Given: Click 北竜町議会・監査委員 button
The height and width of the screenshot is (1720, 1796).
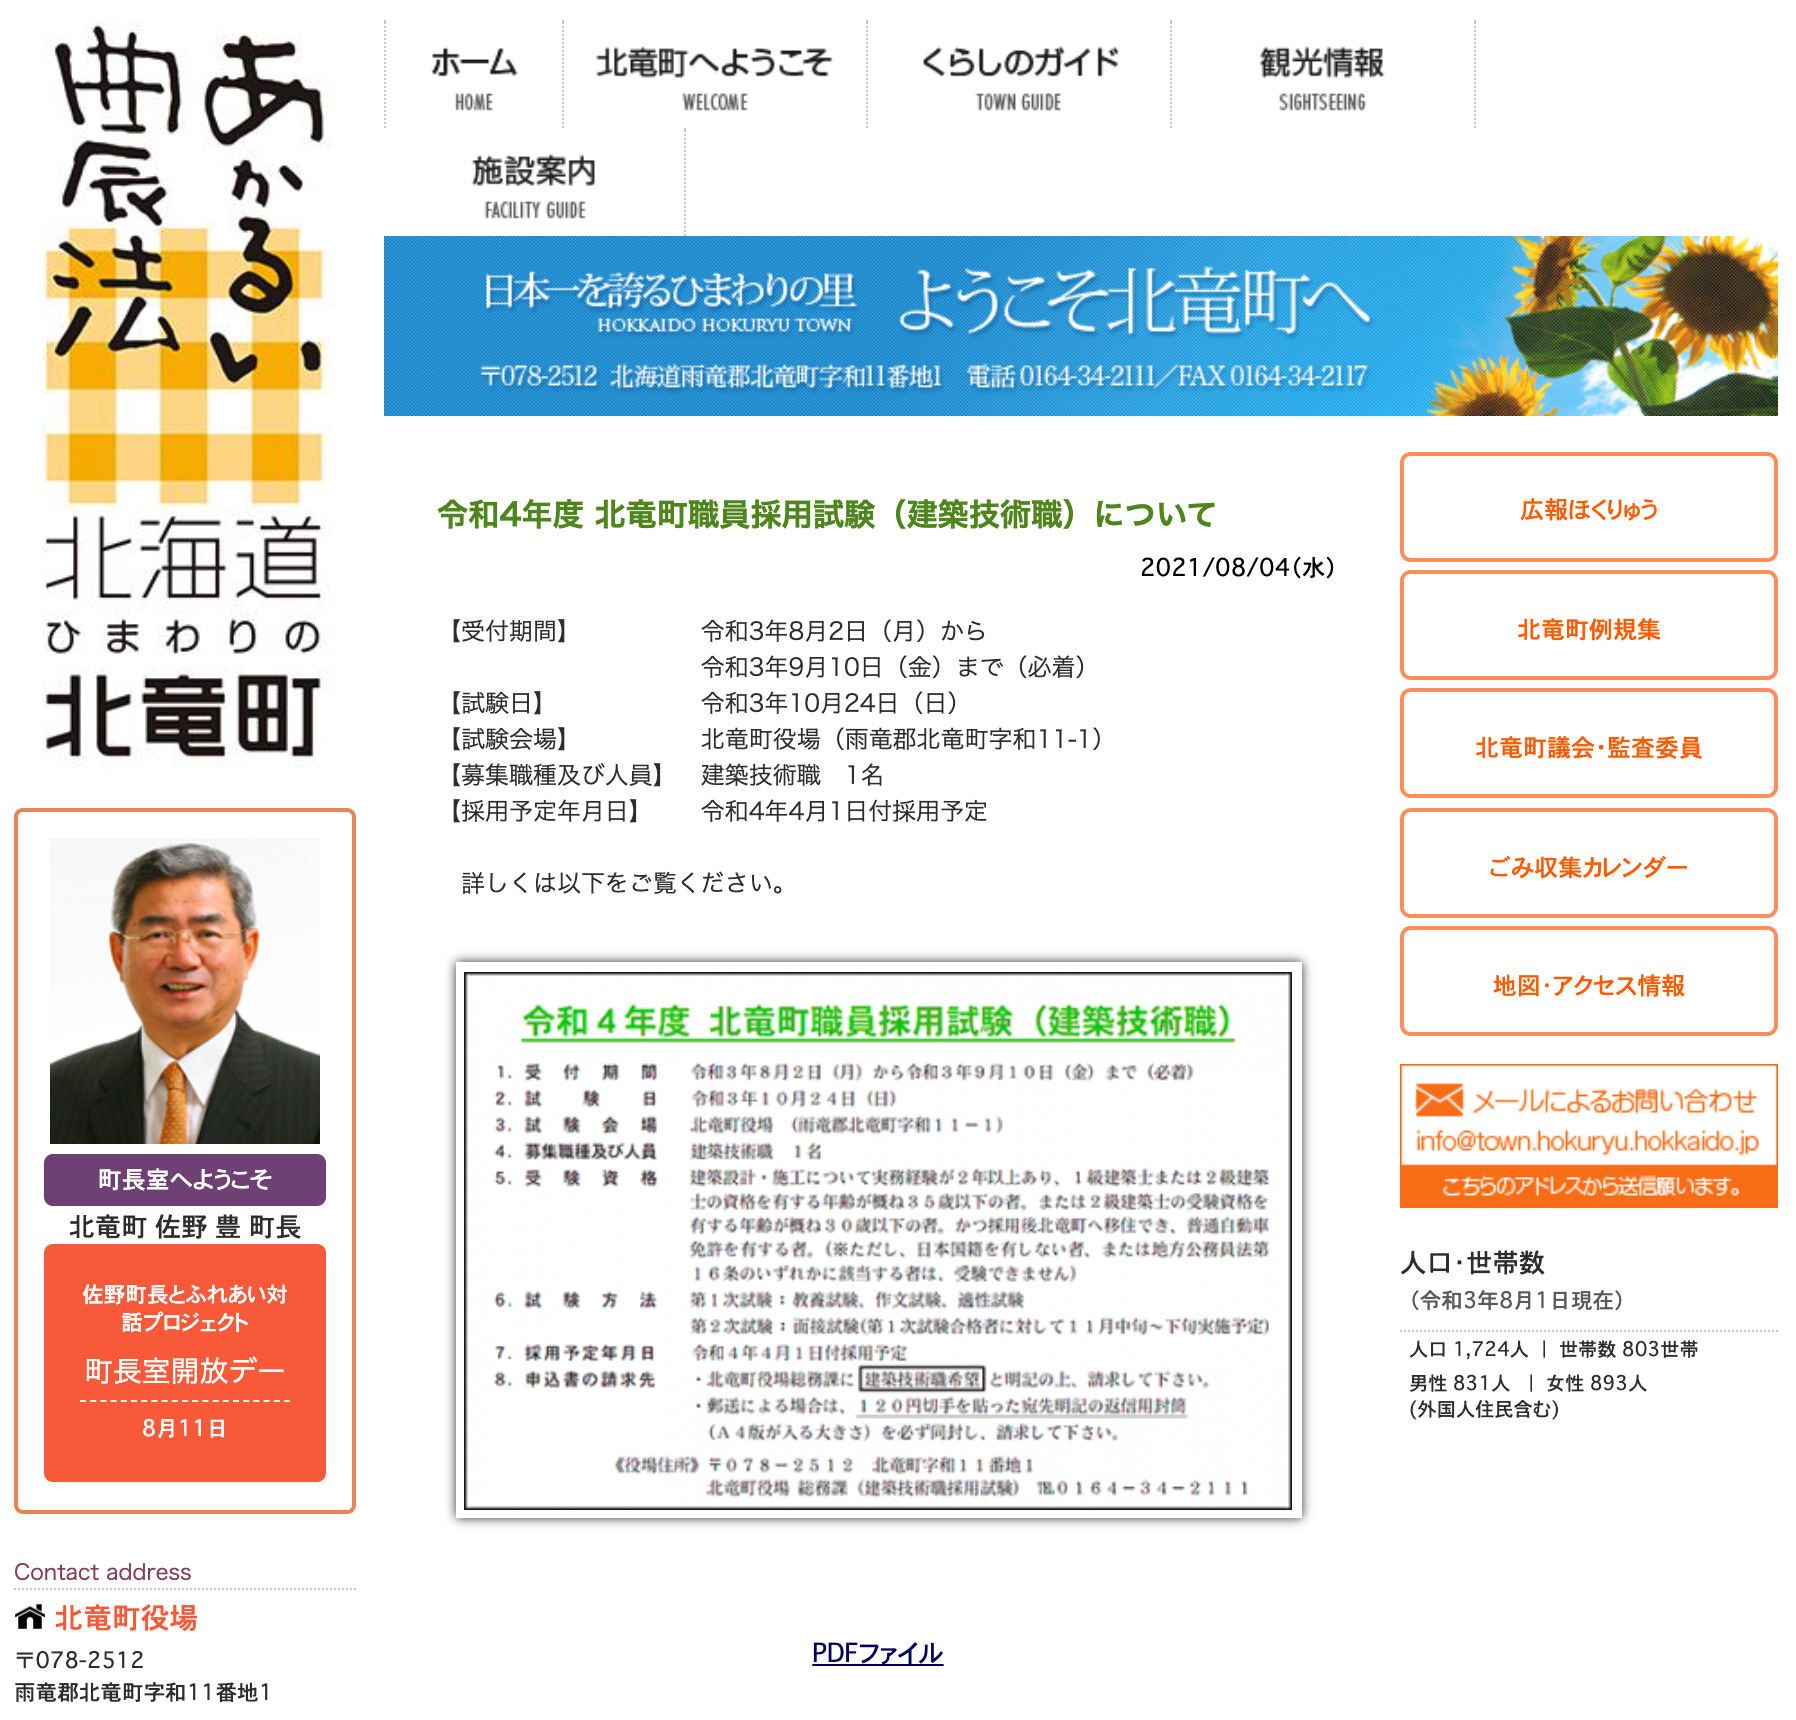Looking at the screenshot, I should click(1588, 746).
